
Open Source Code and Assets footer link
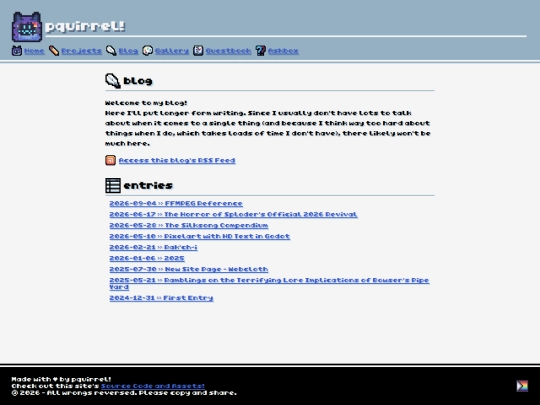tap(153, 386)
